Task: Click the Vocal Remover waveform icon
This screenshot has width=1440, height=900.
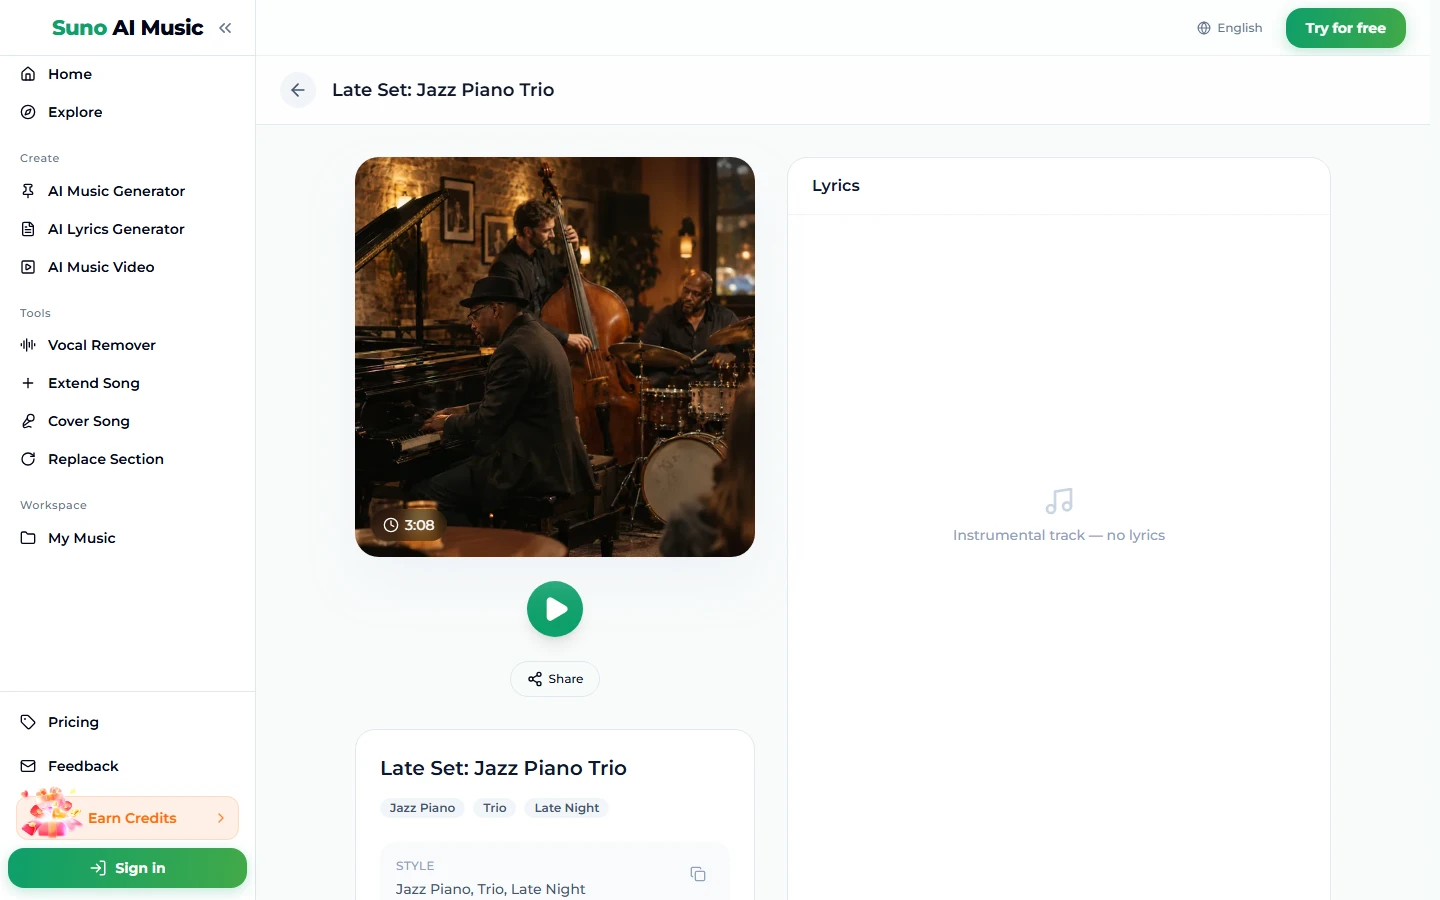Action: [x=28, y=345]
